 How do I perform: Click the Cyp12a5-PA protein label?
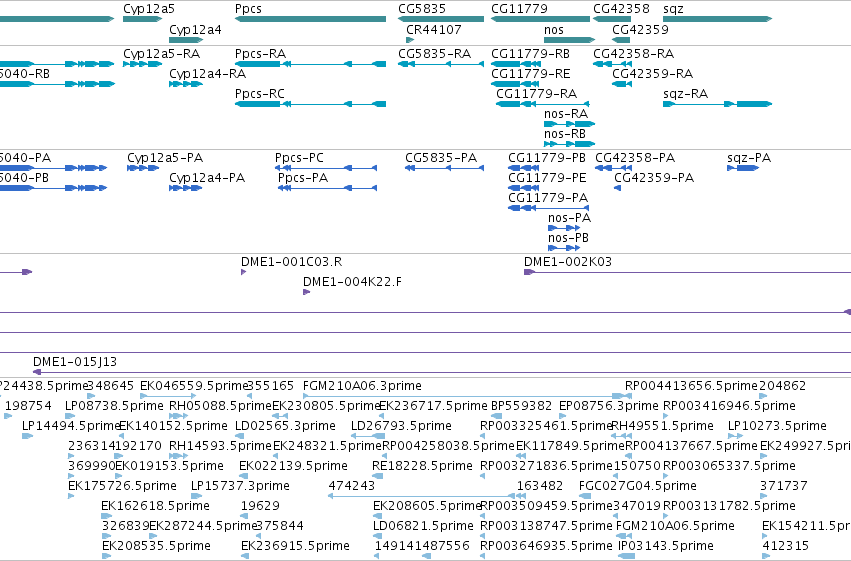pos(165,158)
